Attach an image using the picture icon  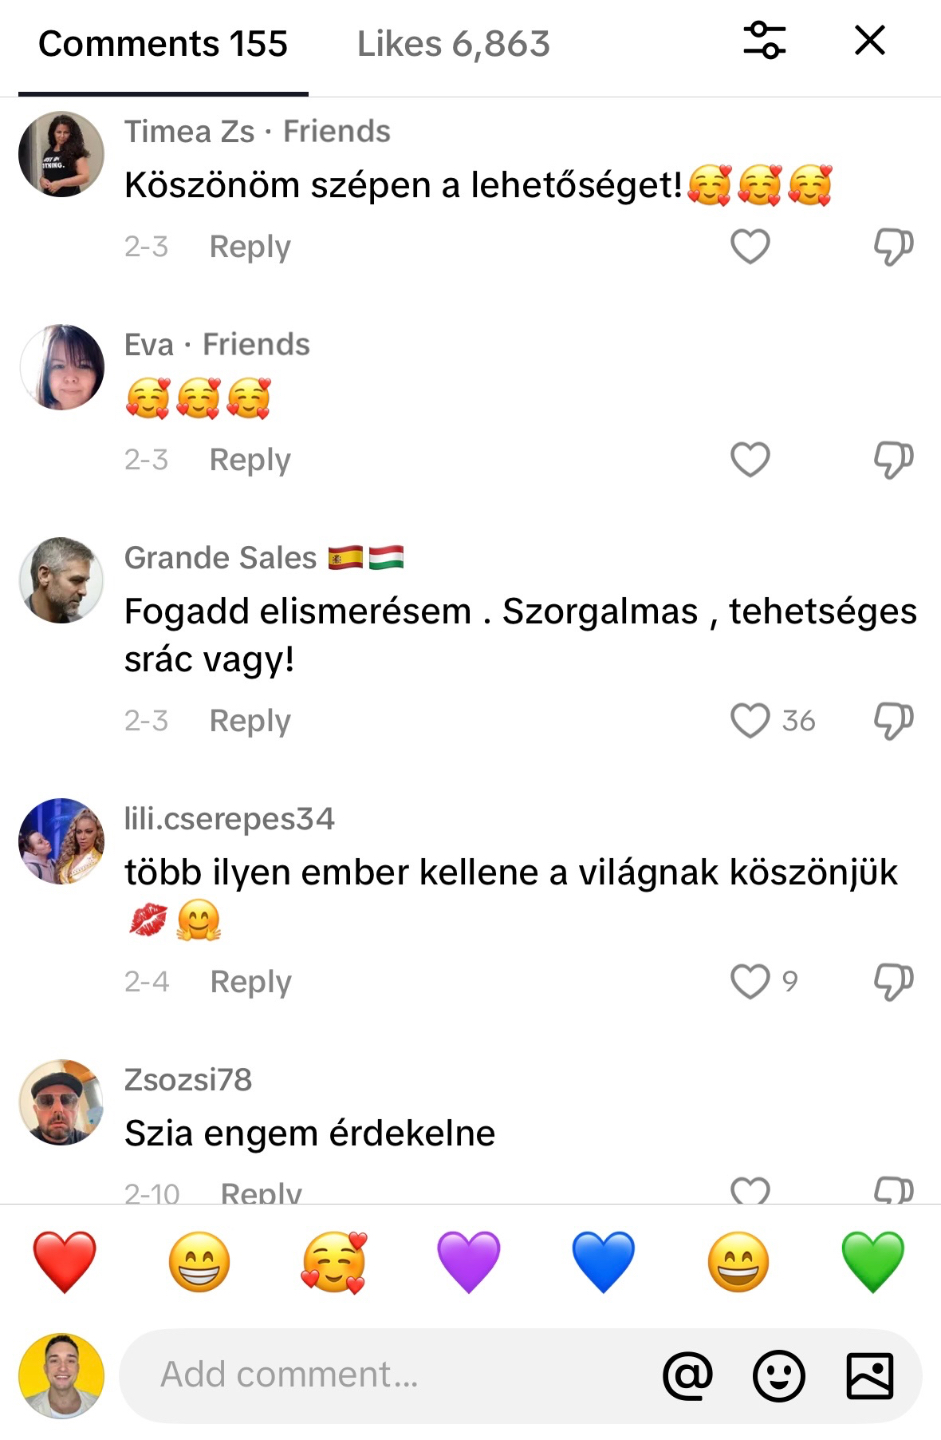pos(870,1376)
